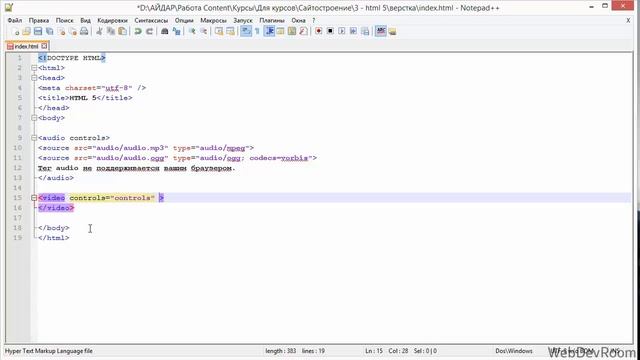This screenshot has width=640, height=360.
Task: Save the current file via toolbar
Action: (38, 31)
